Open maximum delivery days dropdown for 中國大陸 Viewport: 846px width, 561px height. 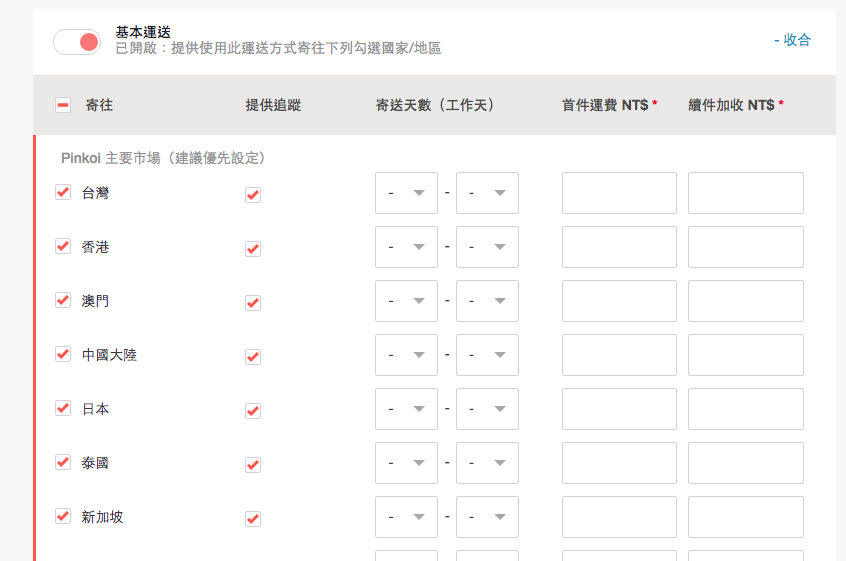pos(487,355)
